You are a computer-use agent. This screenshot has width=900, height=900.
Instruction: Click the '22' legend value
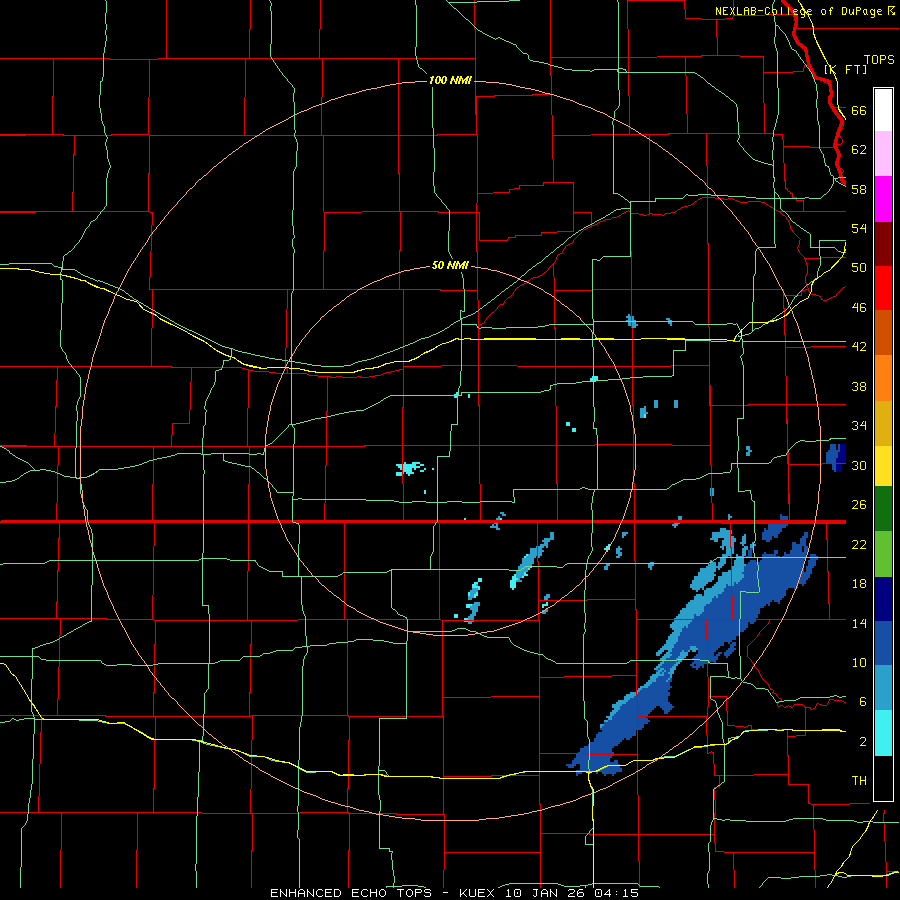(859, 544)
